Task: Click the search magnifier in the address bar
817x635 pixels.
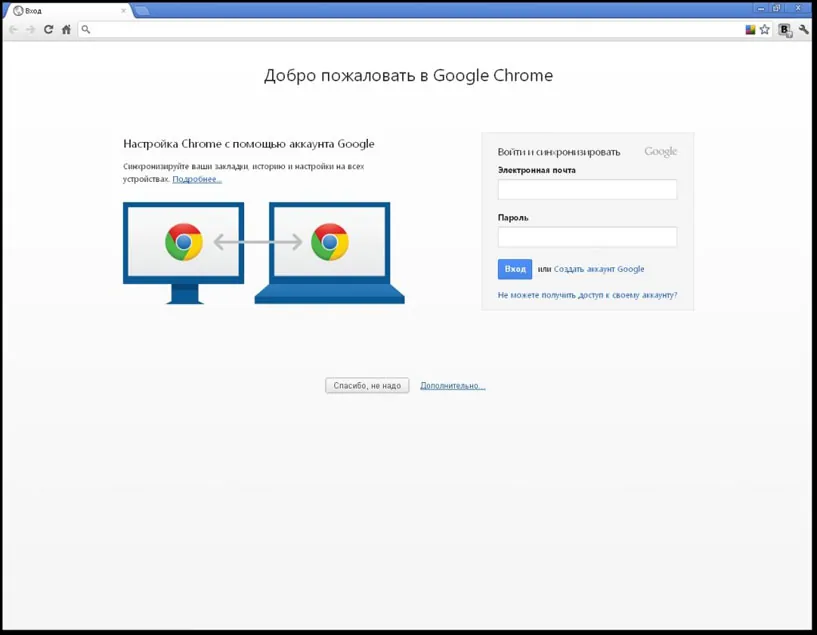Action: click(86, 30)
